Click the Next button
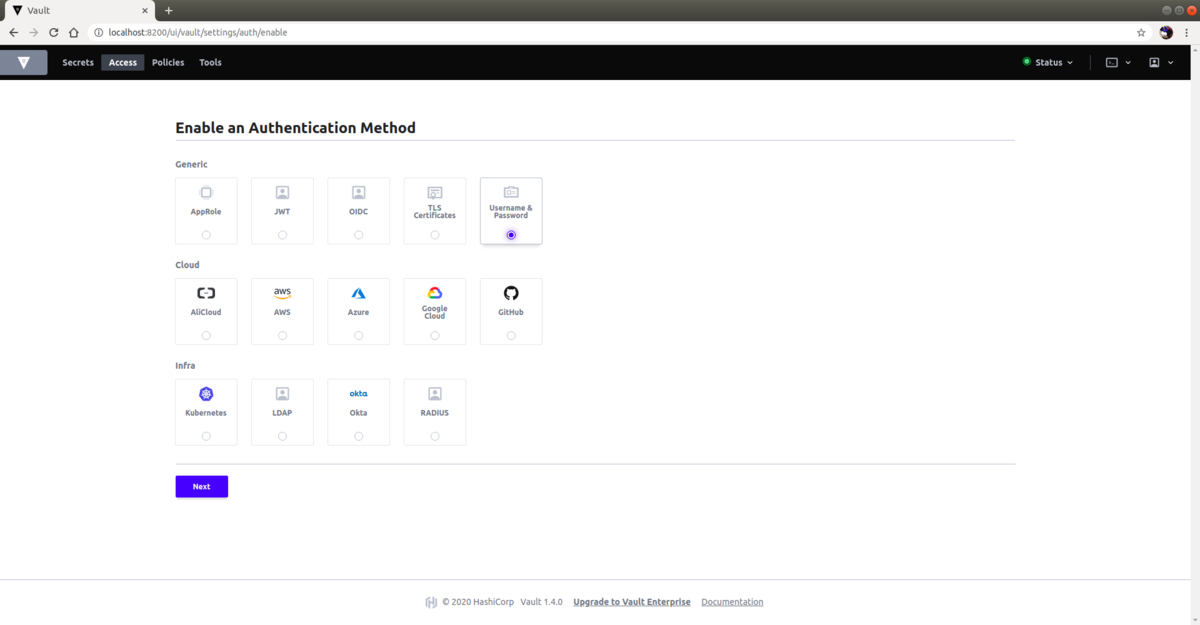1200x625 pixels. pyautogui.click(x=202, y=486)
